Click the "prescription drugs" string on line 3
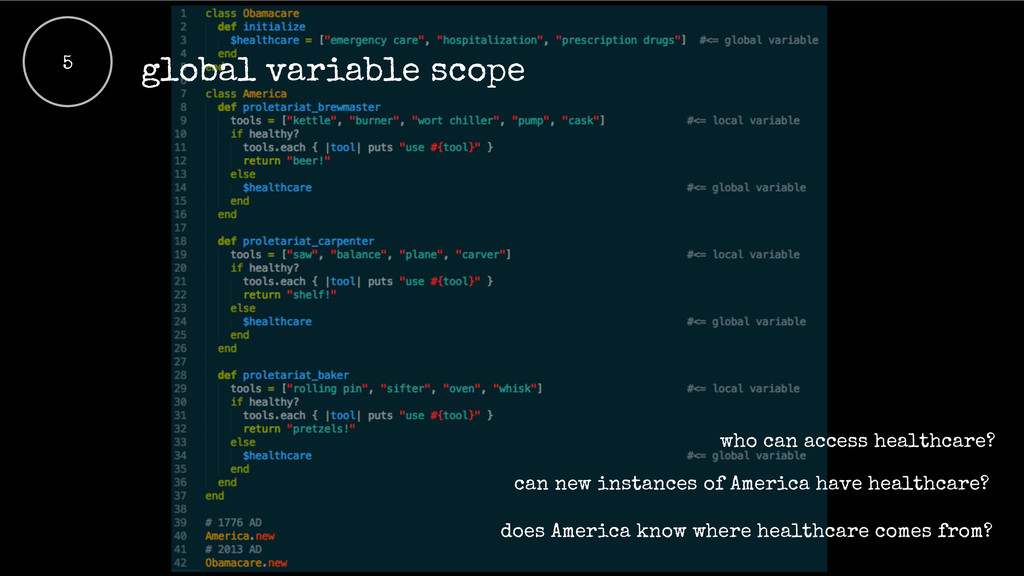This screenshot has height=576, width=1024. (618, 40)
